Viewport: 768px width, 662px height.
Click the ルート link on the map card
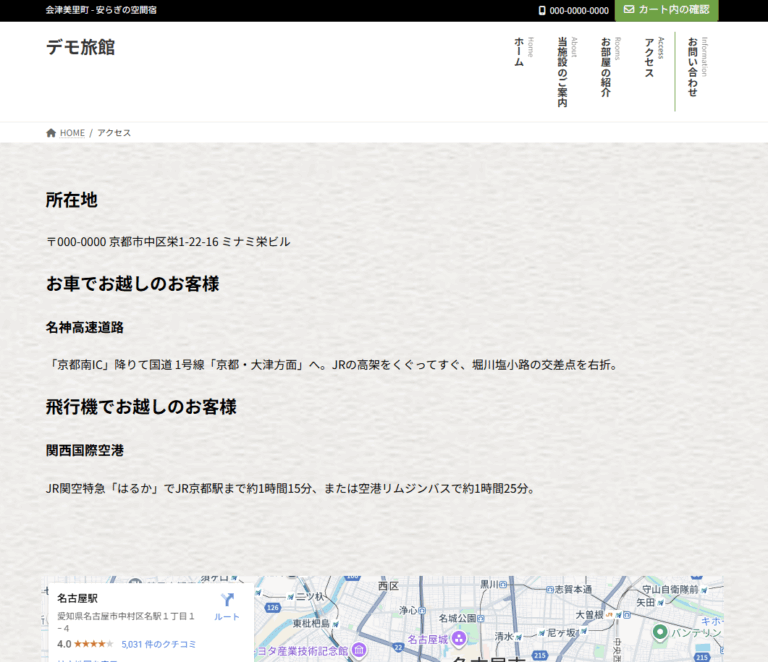(x=227, y=617)
